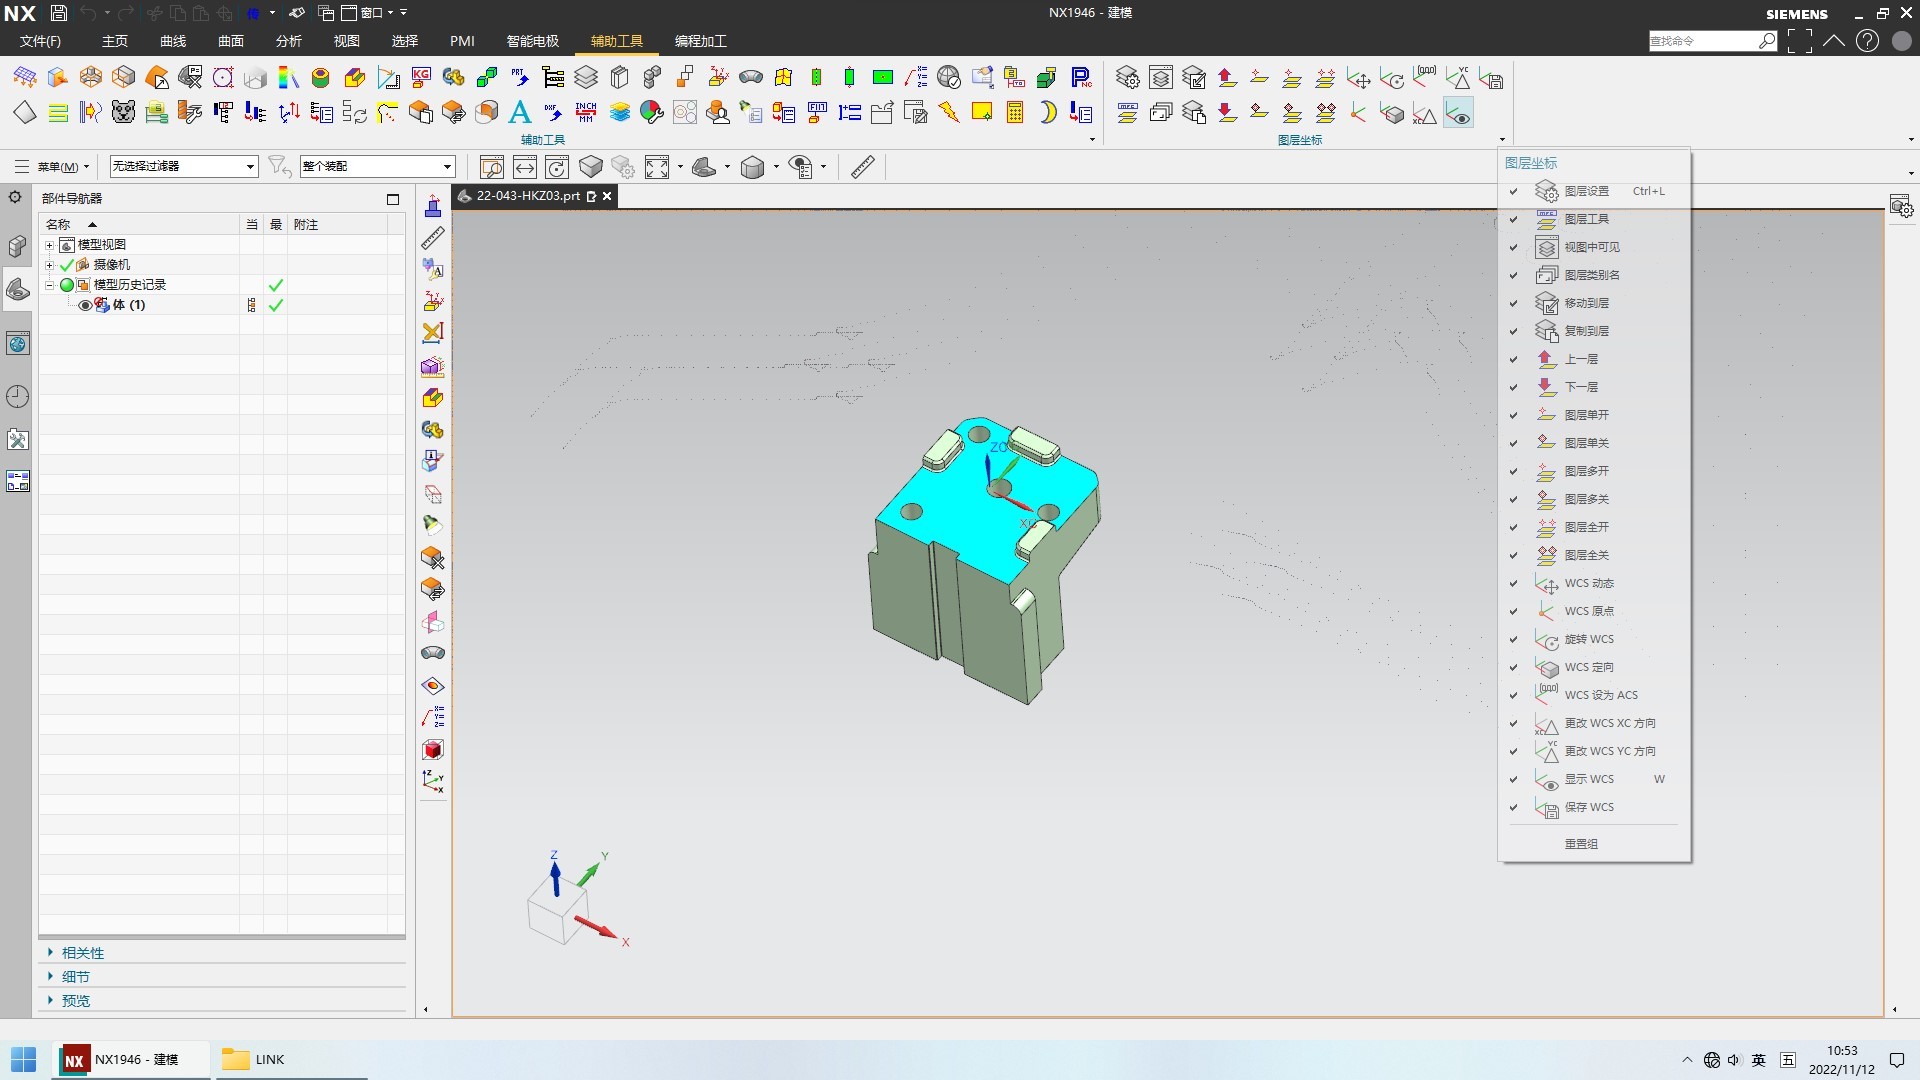1920x1080 pixels.
Task: Click the KG weight calculation icon
Action: pyautogui.click(x=421, y=78)
